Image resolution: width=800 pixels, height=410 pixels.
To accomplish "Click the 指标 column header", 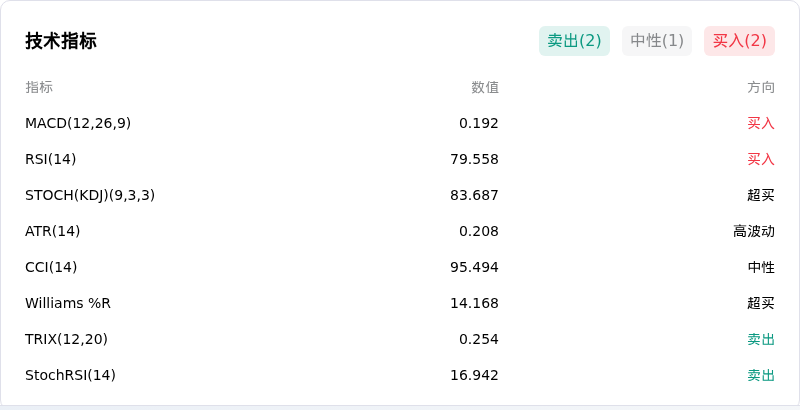I will point(39,87).
